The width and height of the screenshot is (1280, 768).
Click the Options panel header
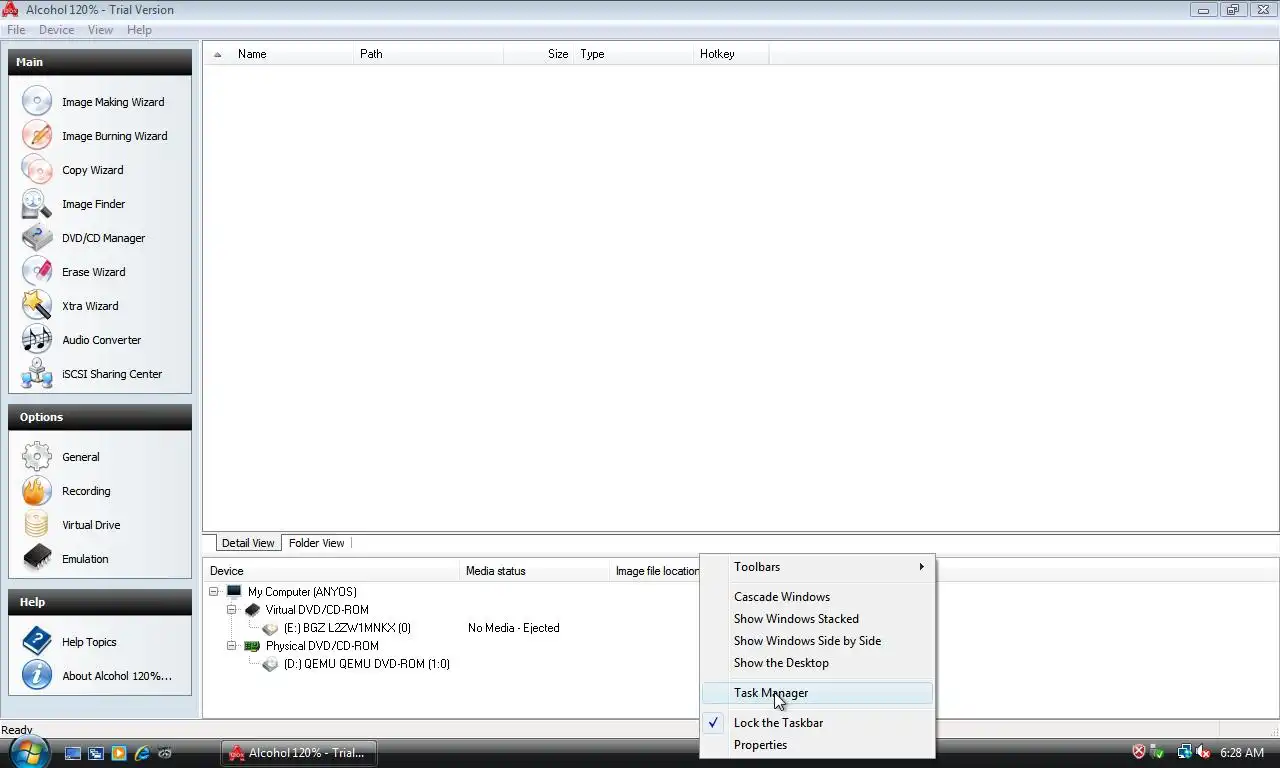[100, 417]
